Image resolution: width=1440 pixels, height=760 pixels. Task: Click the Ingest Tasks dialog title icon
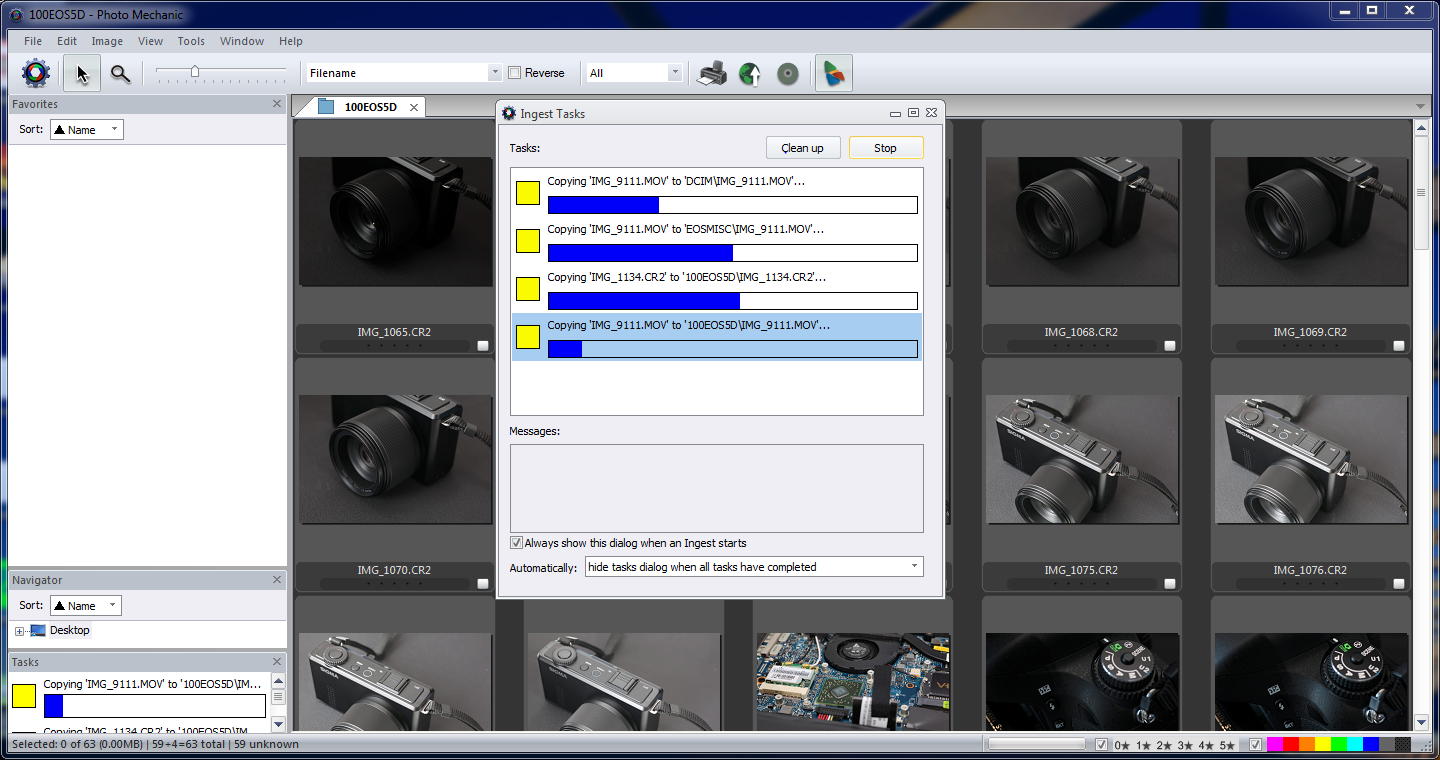(509, 113)
